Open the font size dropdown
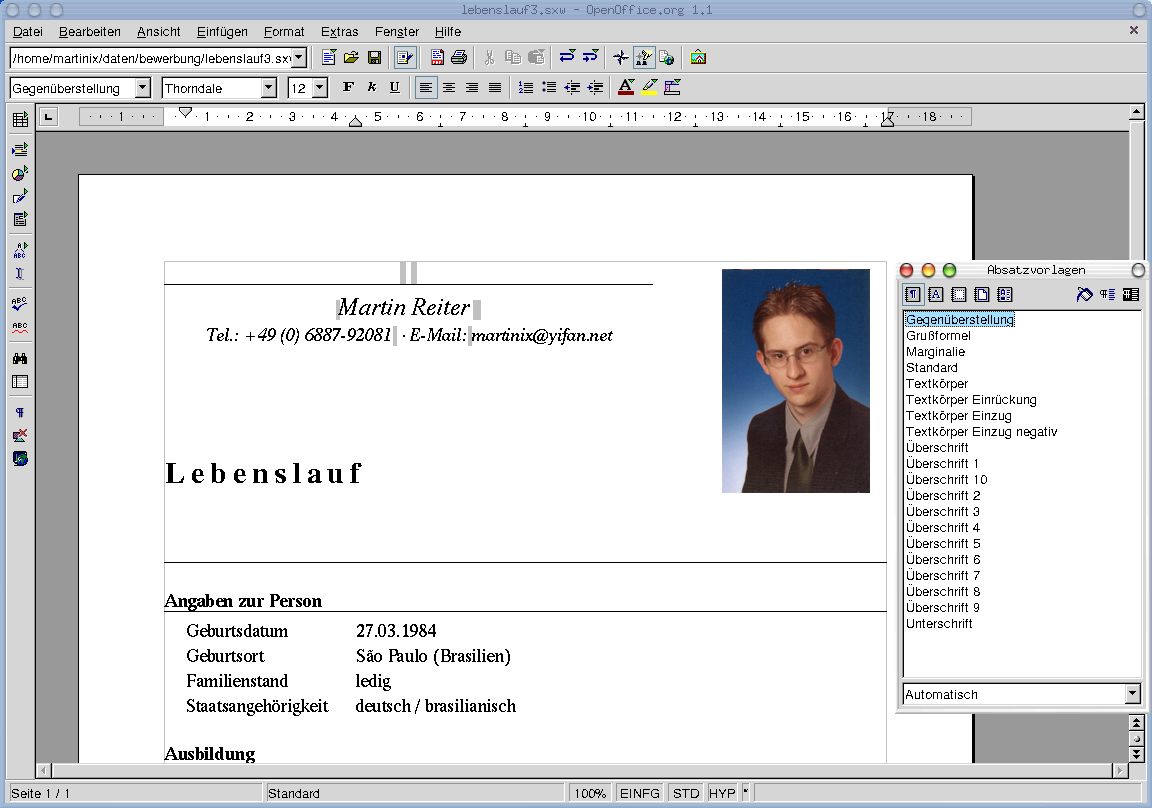This screenshot has width=1152, height=808. [x=320, y=88]
